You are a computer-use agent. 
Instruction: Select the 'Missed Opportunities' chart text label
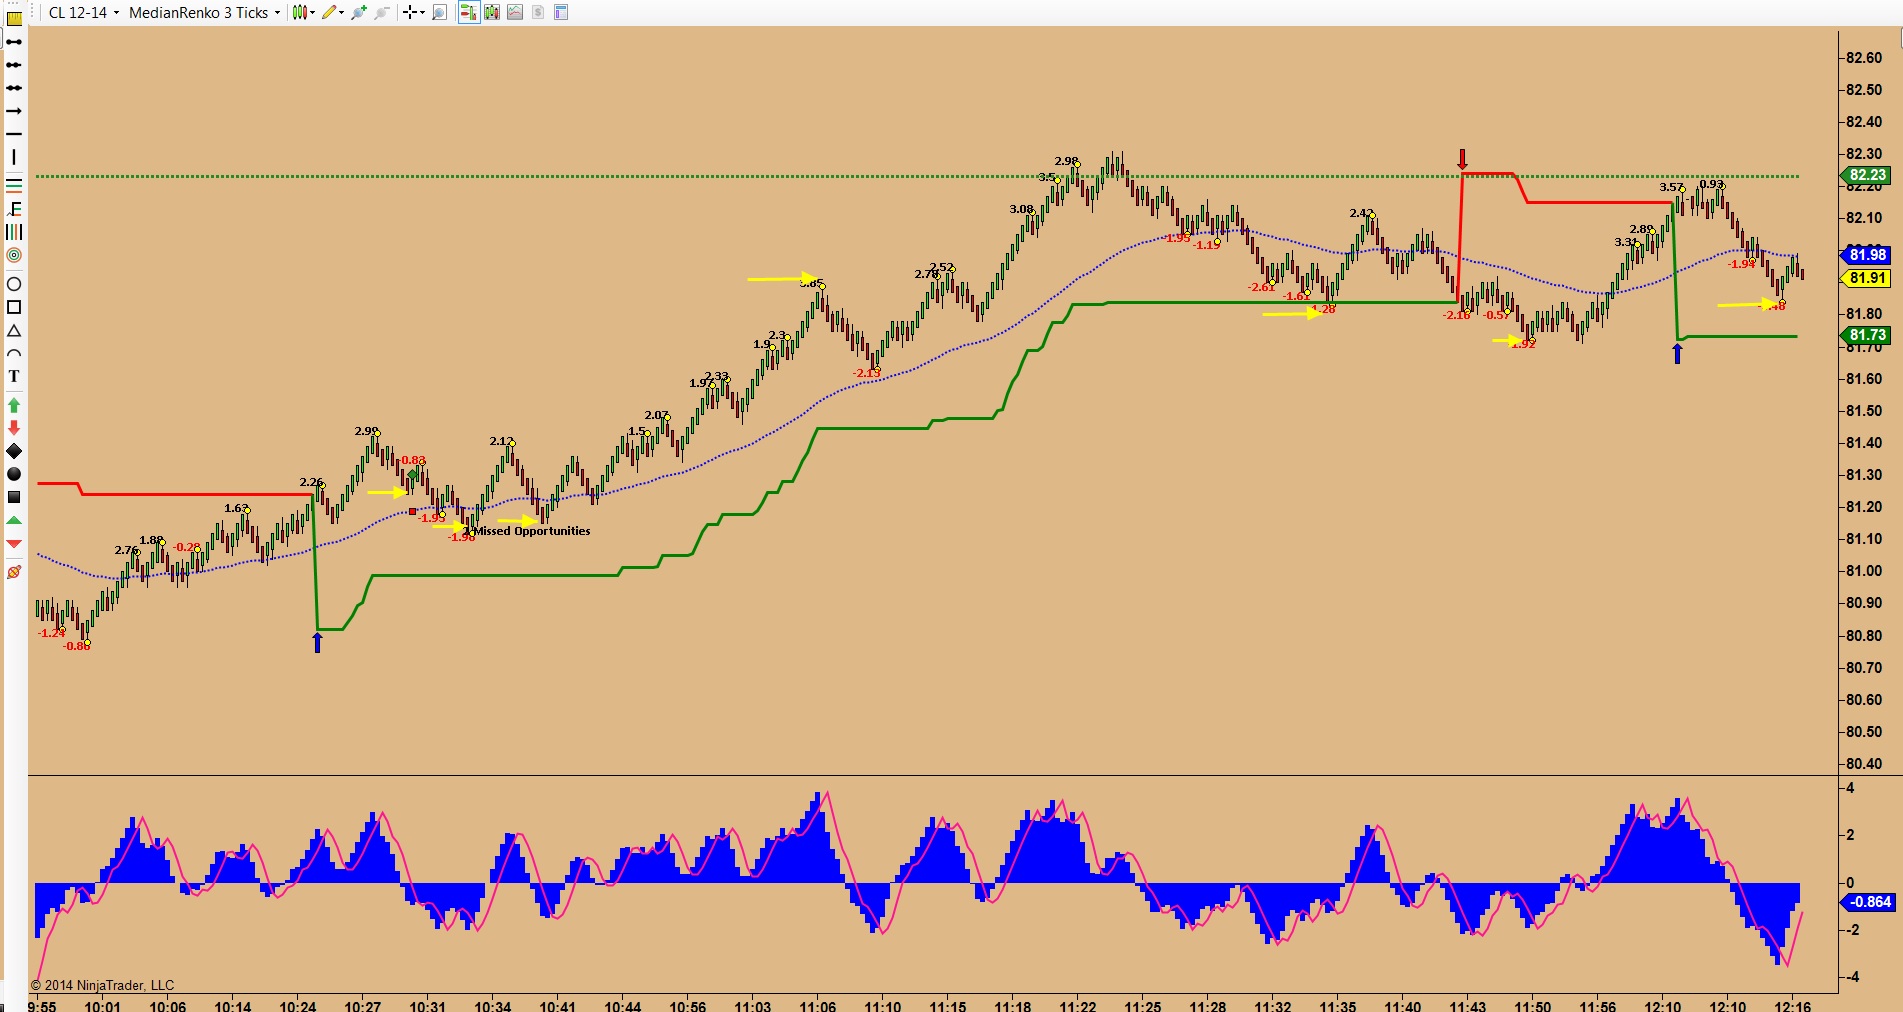532,531
